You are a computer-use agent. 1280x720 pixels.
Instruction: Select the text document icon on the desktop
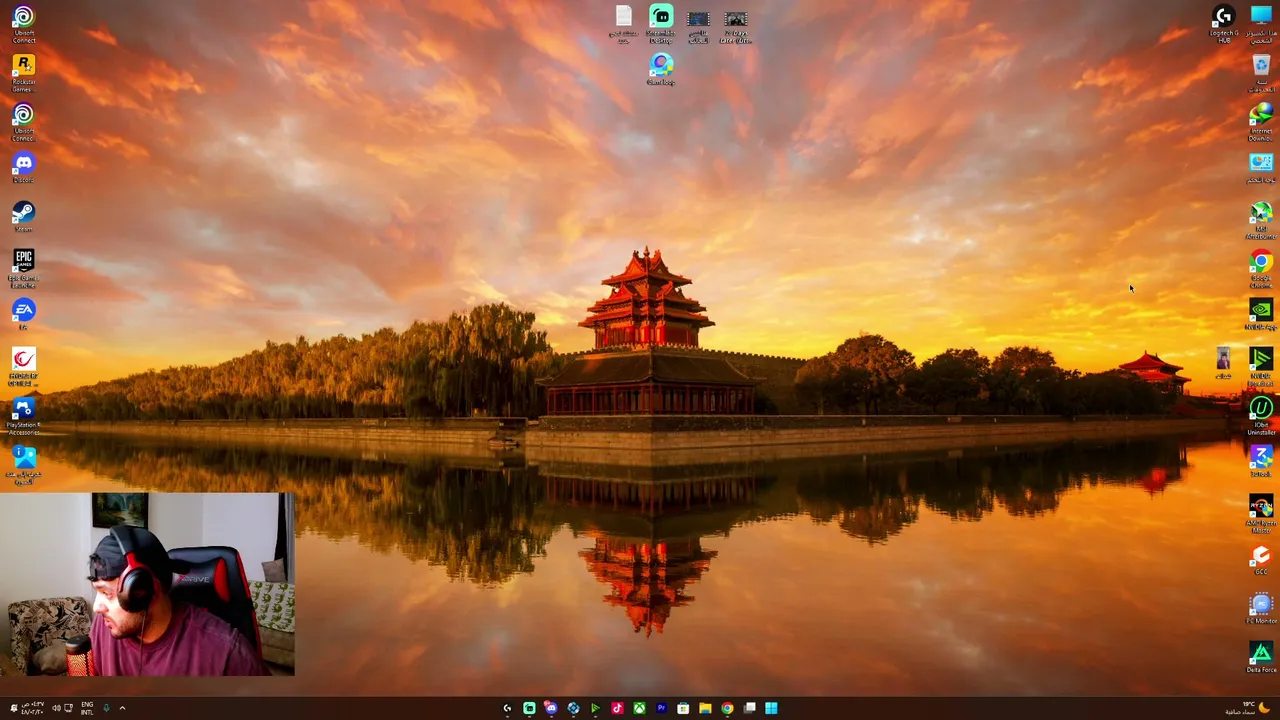[623, 25]
